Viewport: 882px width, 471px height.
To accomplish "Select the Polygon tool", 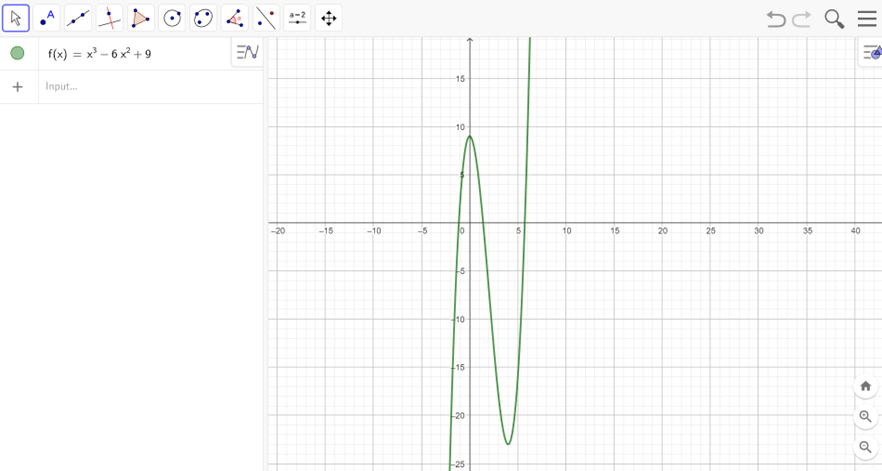I will click(x=141, y=18).
